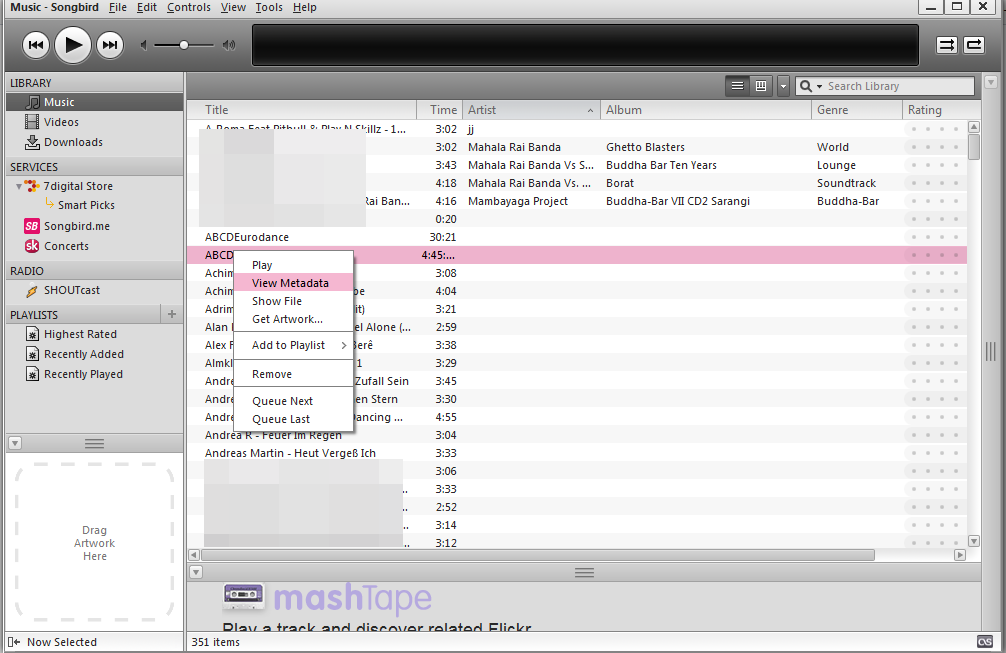Collapse the artwork pane with arrow button
The height and width of the screenshot is (653, 1006).
pos(15,443)
